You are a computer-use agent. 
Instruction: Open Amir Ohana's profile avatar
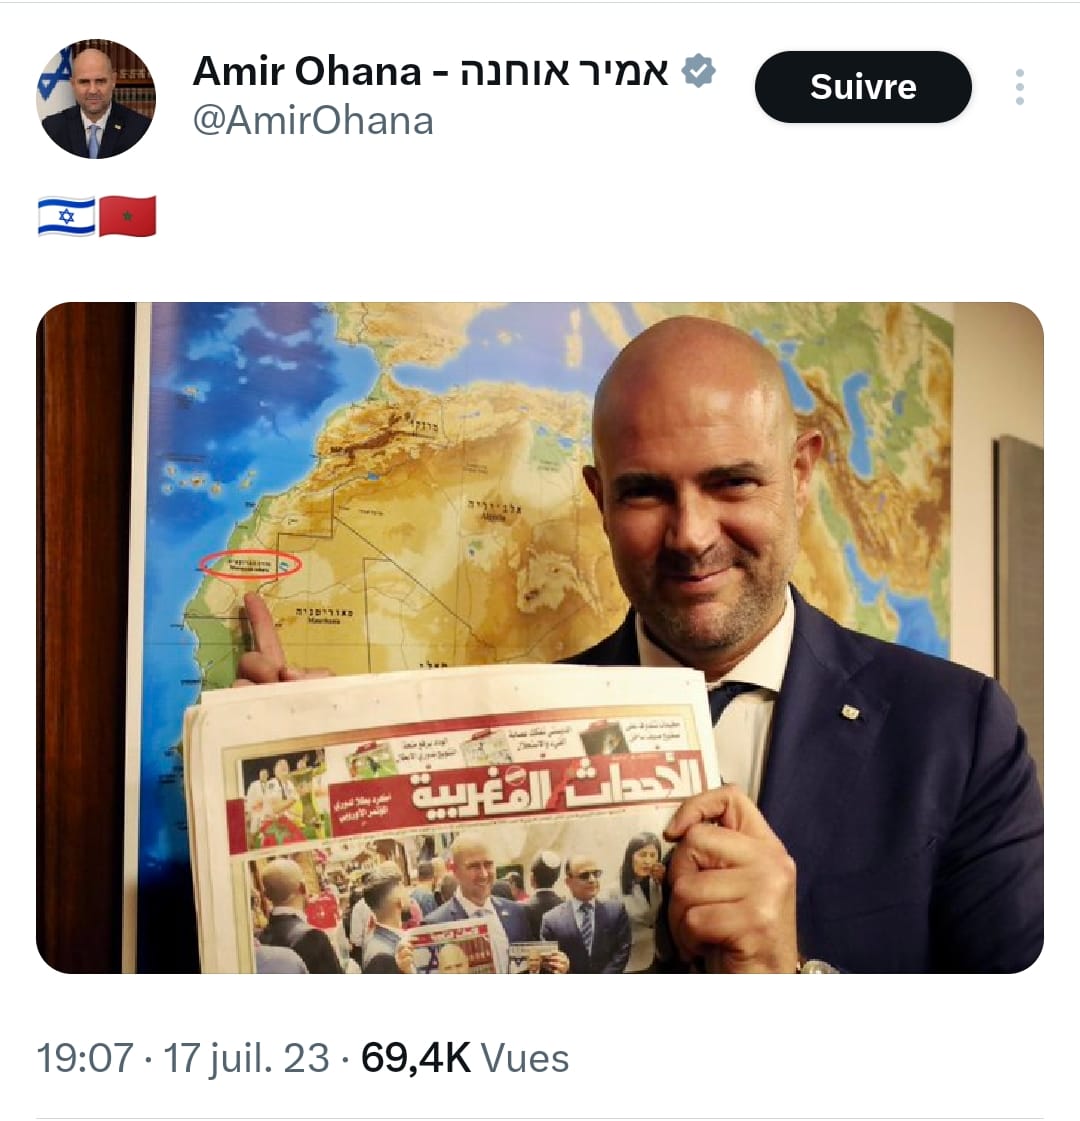tap(96, 99)
